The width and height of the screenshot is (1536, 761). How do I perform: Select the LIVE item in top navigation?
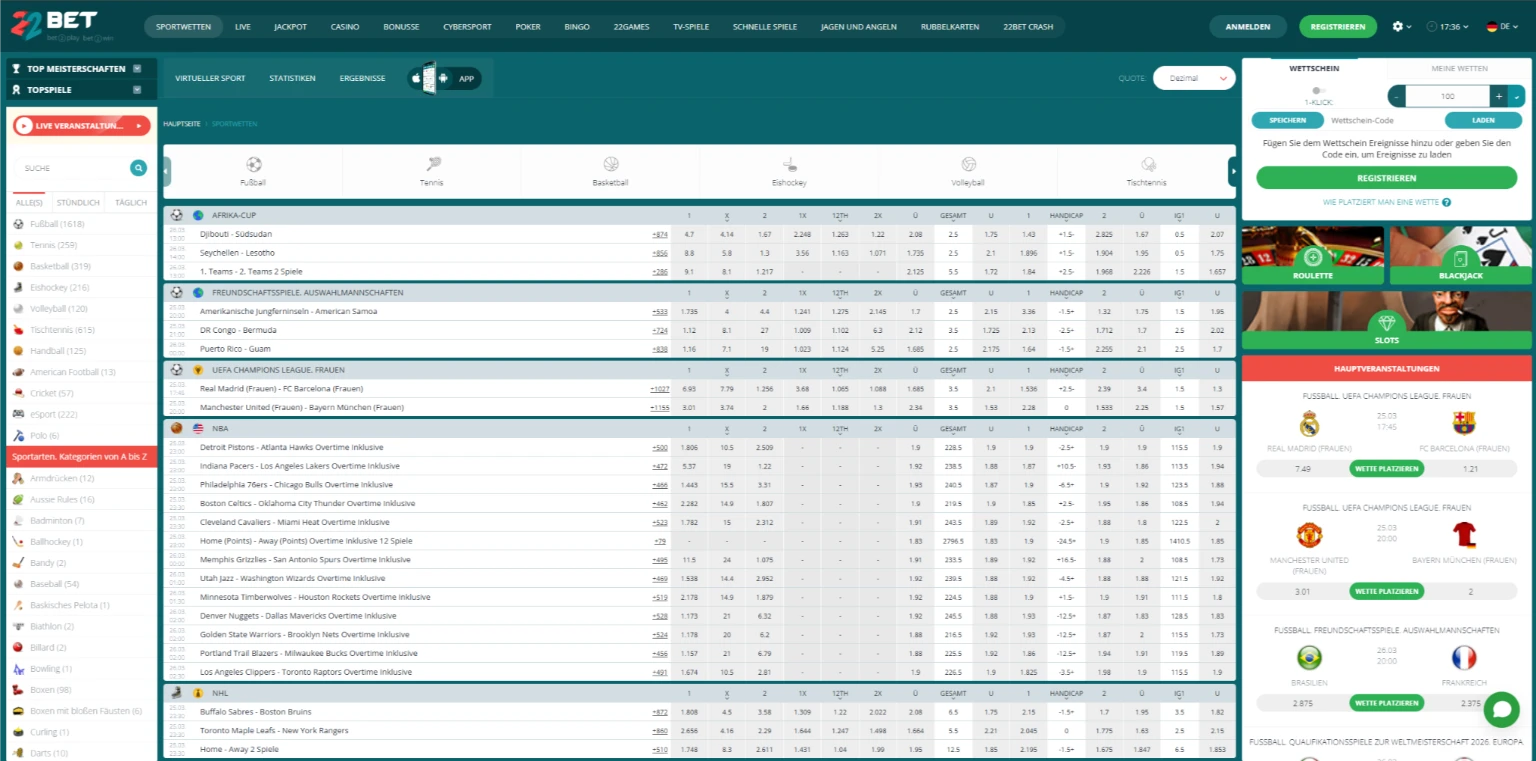242,27
